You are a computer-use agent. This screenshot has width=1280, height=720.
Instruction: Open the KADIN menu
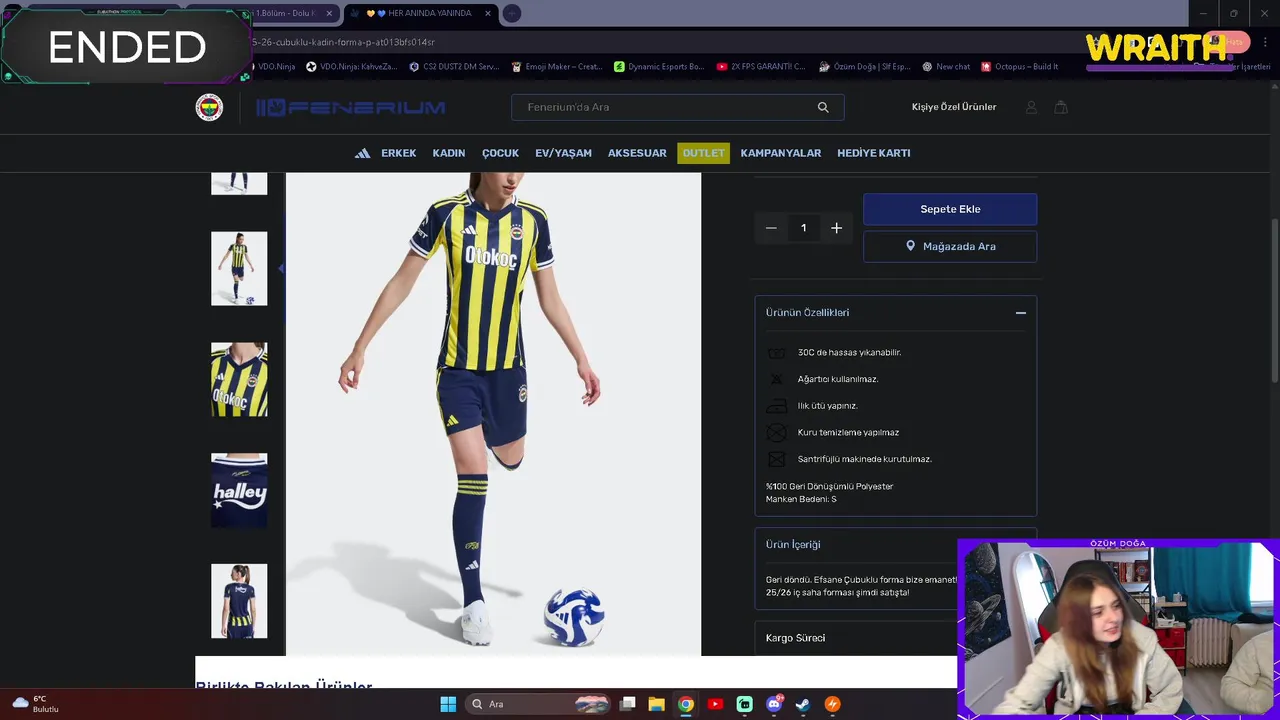[449, 153]
